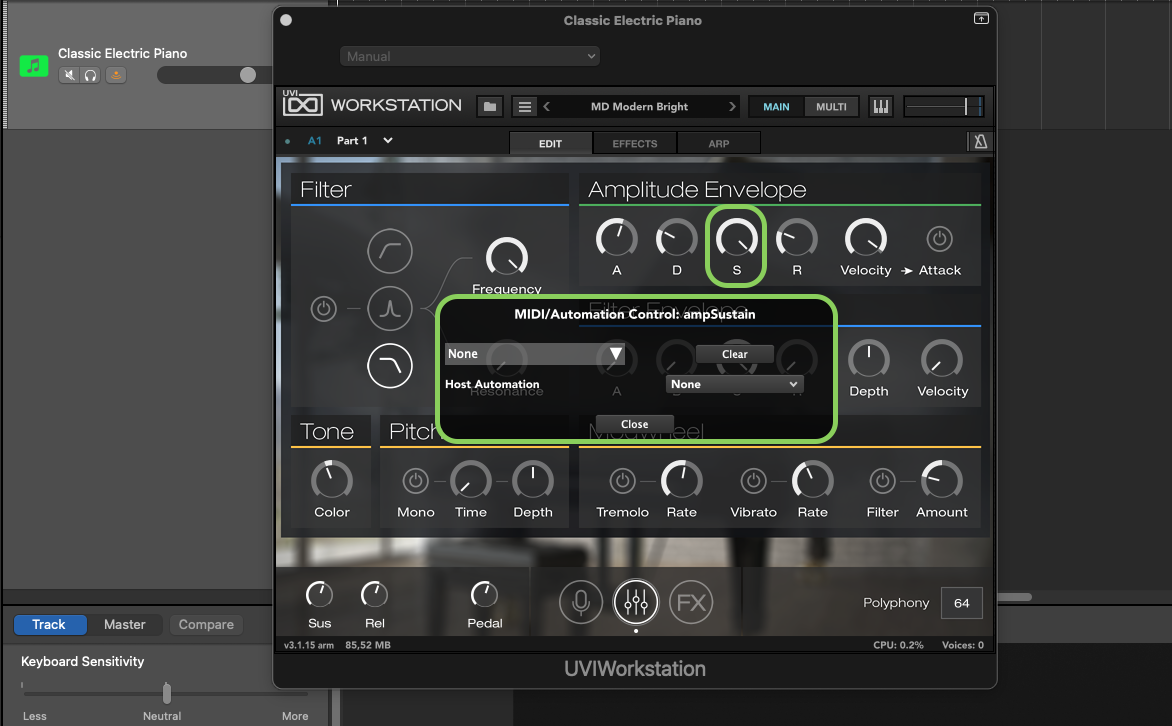Select the low-pass filter shape icon
The height and width of the screenshot is (726, 1172).
389,367
